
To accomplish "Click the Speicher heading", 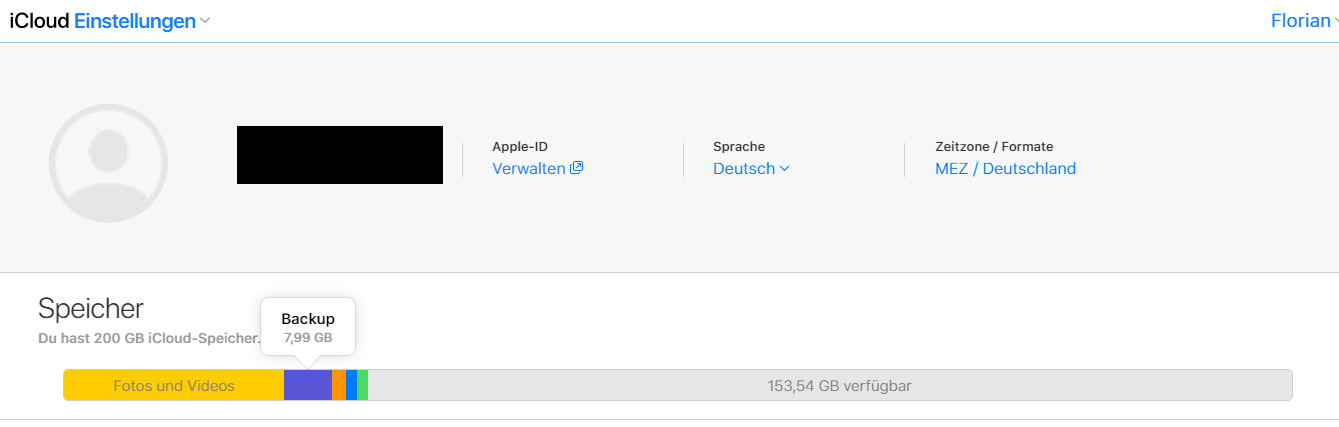I will tap(91, 307).
